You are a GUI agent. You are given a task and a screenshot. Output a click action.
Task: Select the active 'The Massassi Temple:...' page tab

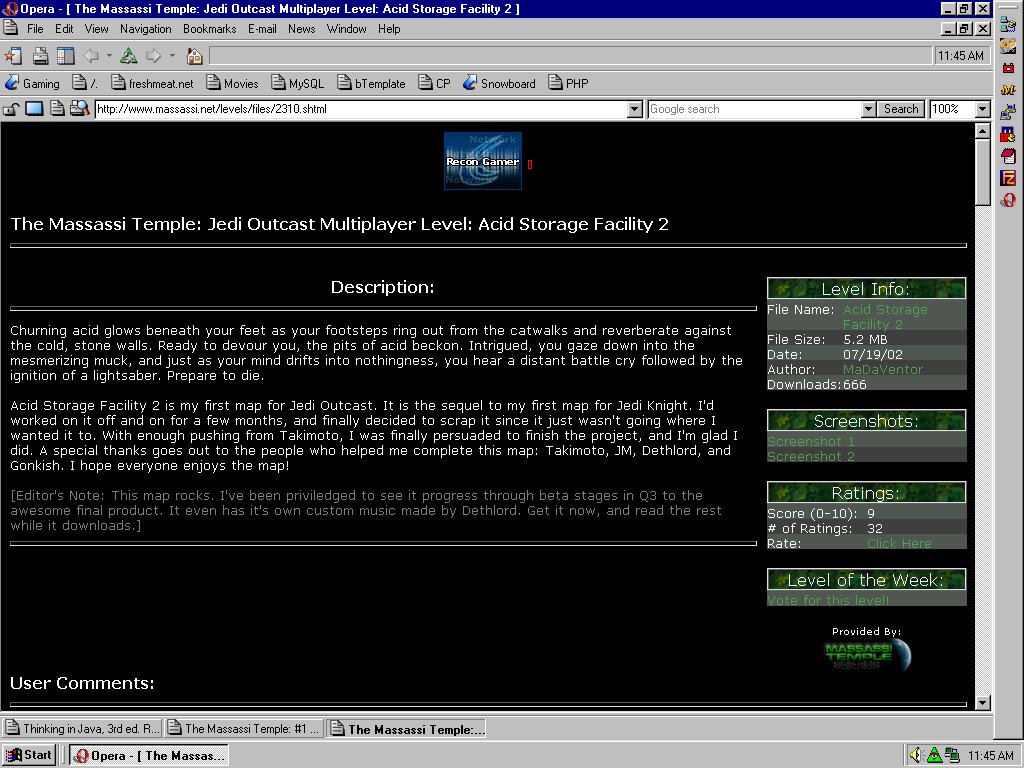click(x=406, y=729)
